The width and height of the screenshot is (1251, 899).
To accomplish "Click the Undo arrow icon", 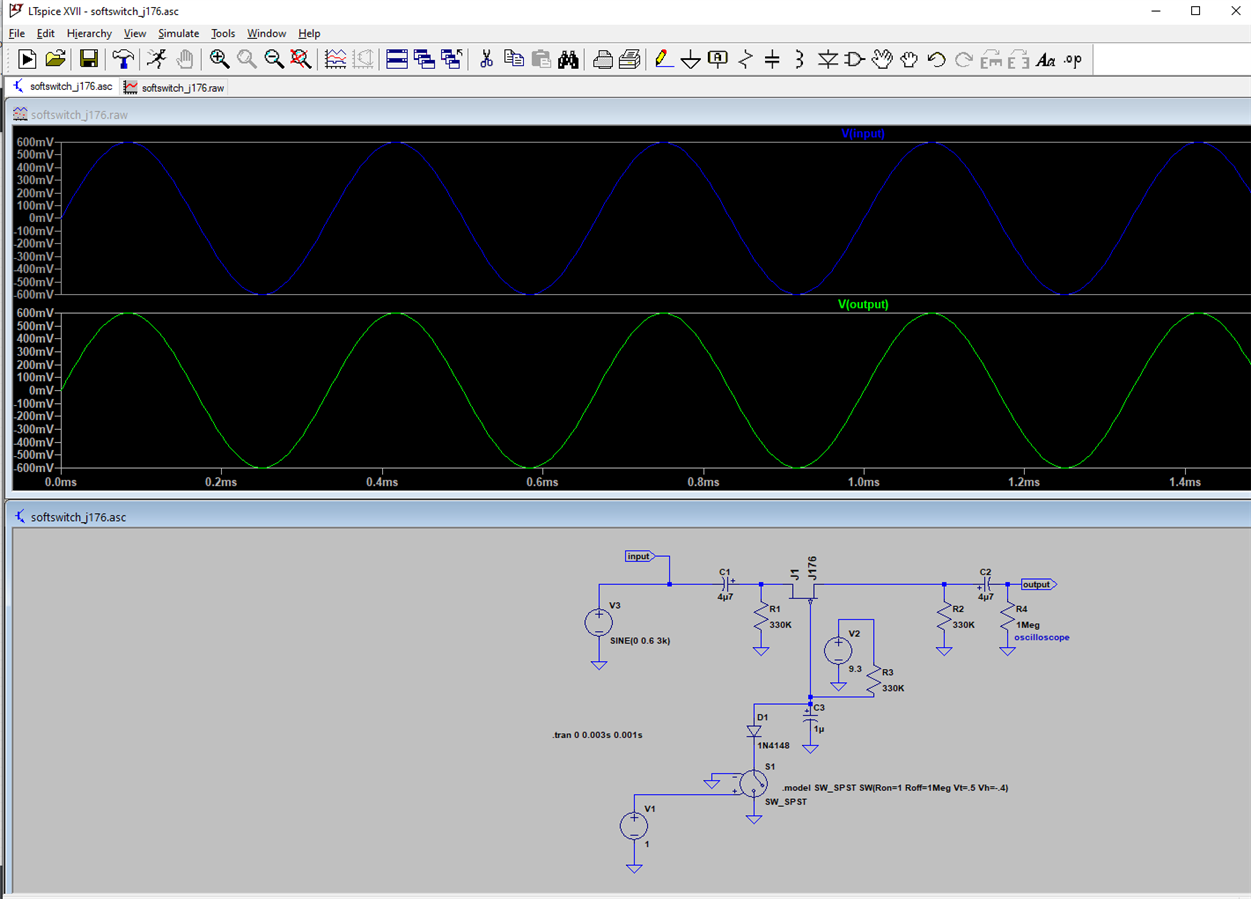I will pos(936,60).
